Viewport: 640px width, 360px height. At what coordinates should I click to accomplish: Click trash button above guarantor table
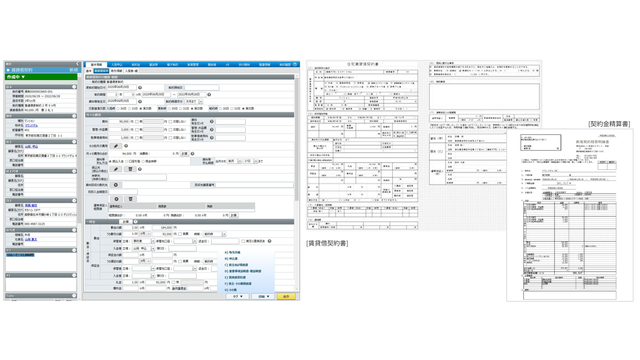pos(131,199)
